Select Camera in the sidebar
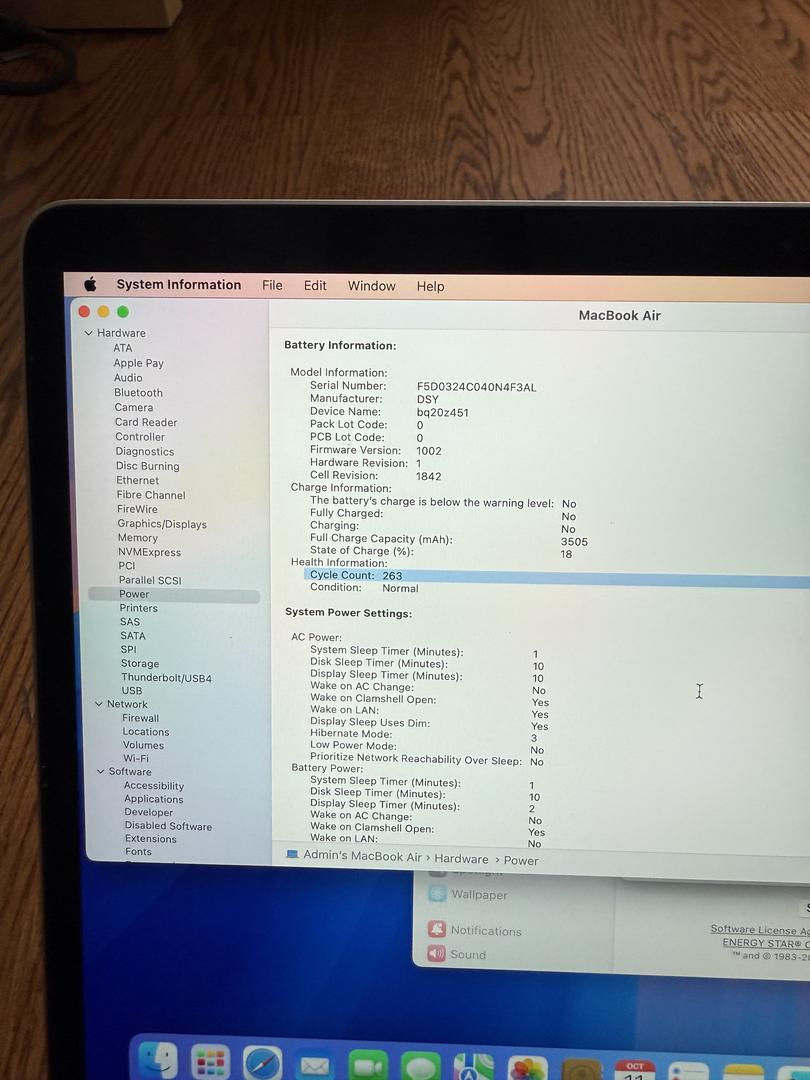This screenshot has height=1080, width=810. 134,407
